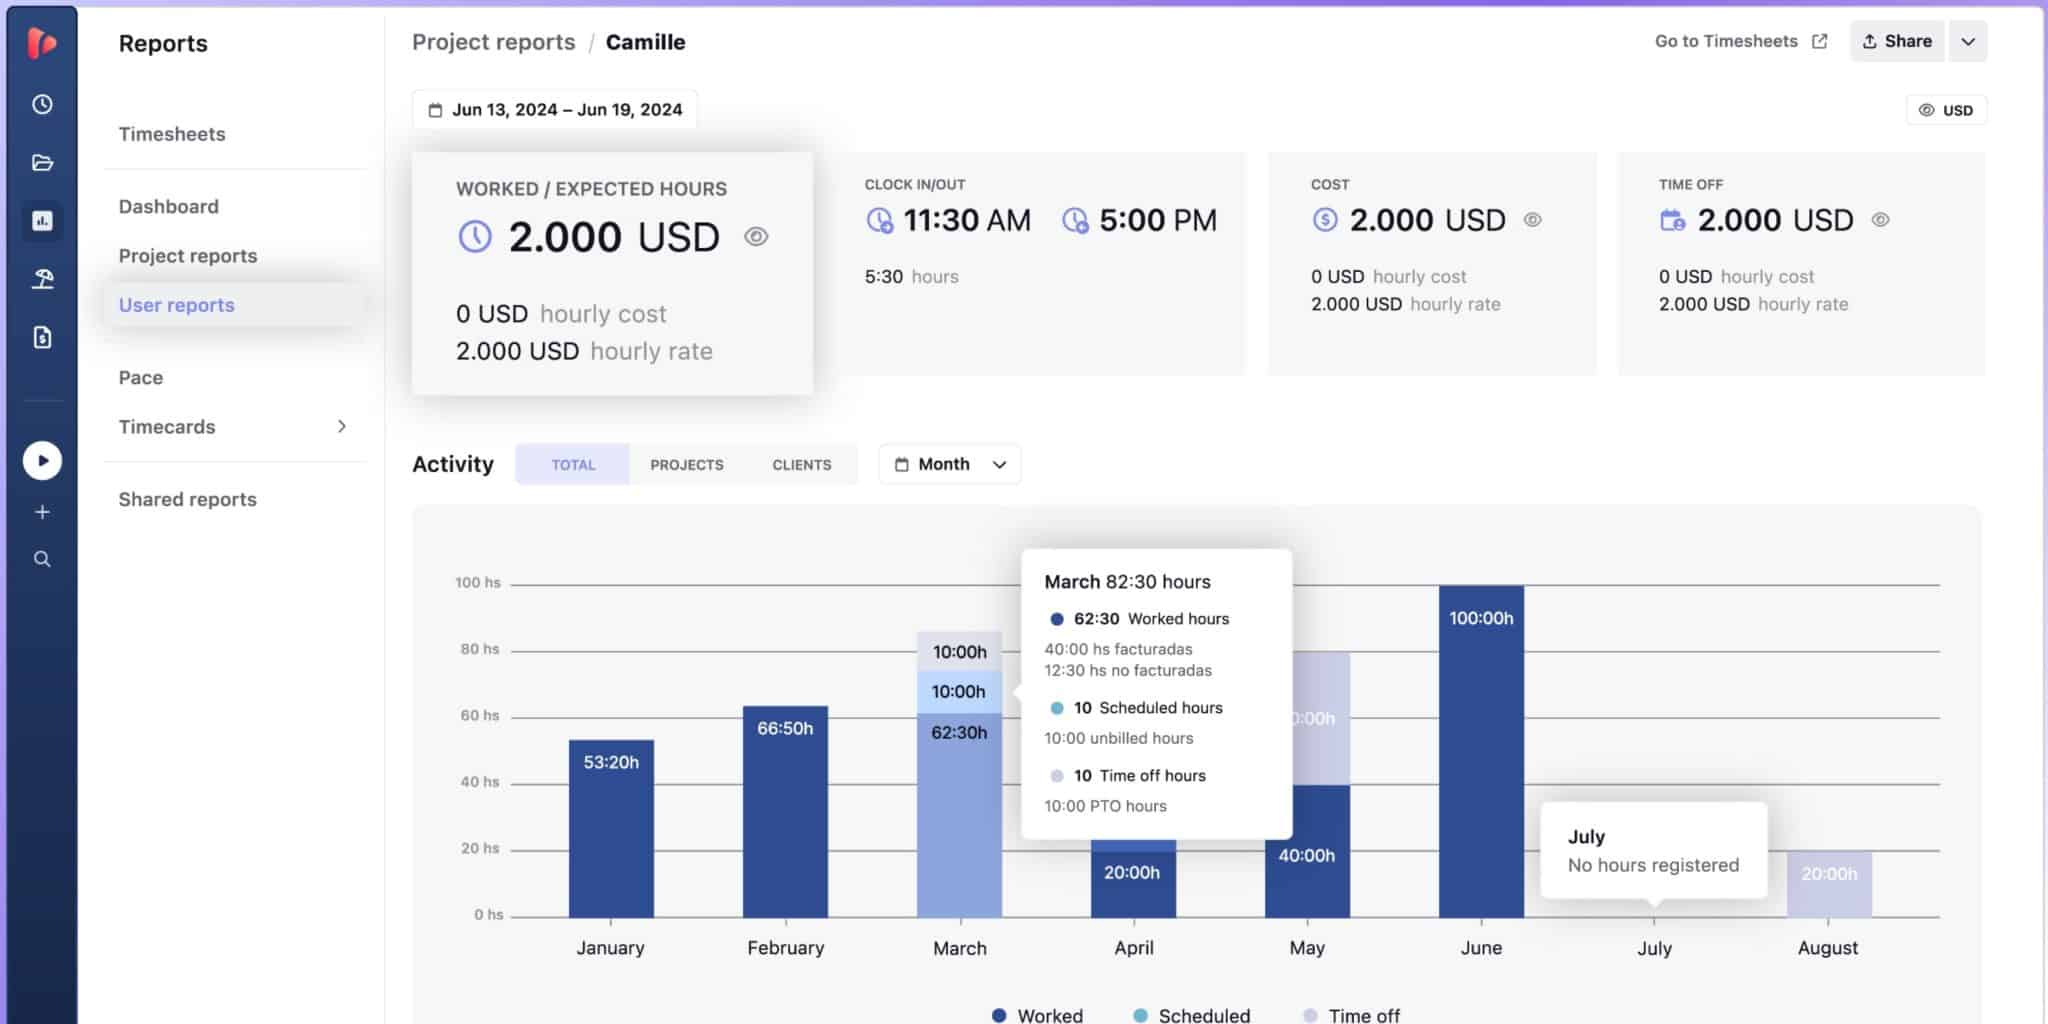This screenshot has height=1024, width=2048.
Task: Toggle the eye icon beside Time Off amount
Action: (x=1880, y=220)
